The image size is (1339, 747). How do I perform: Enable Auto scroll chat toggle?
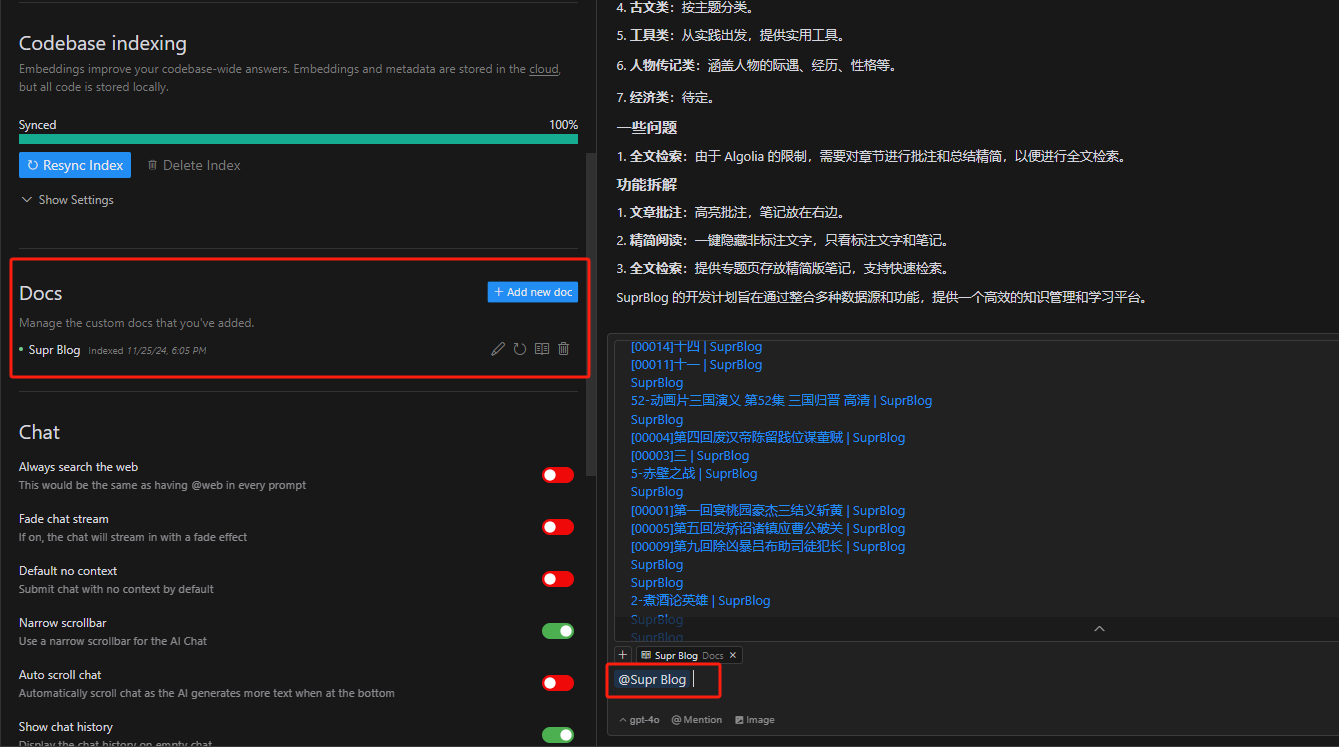pos(558,683)
